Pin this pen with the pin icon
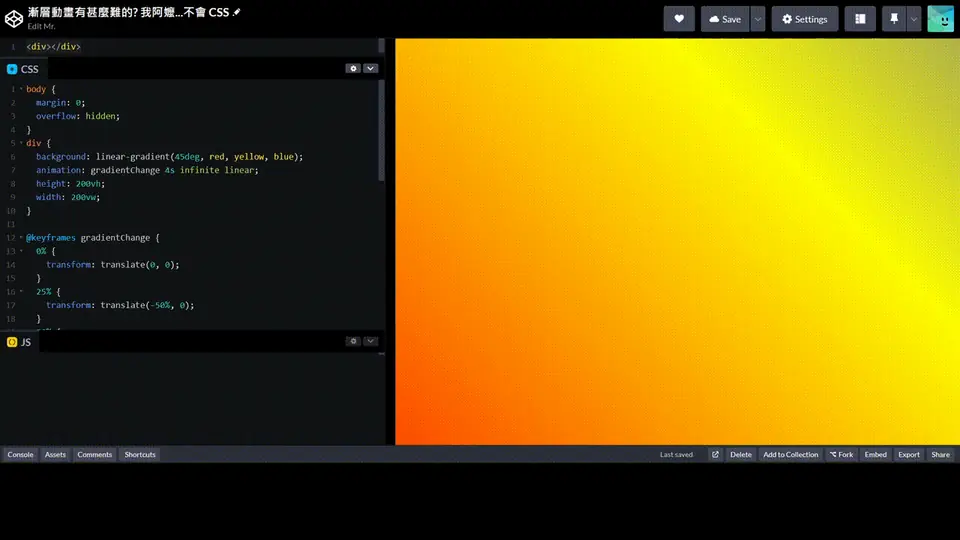This screenshot has height=540, width=960. pyautogui.click(x=894, y=19)
